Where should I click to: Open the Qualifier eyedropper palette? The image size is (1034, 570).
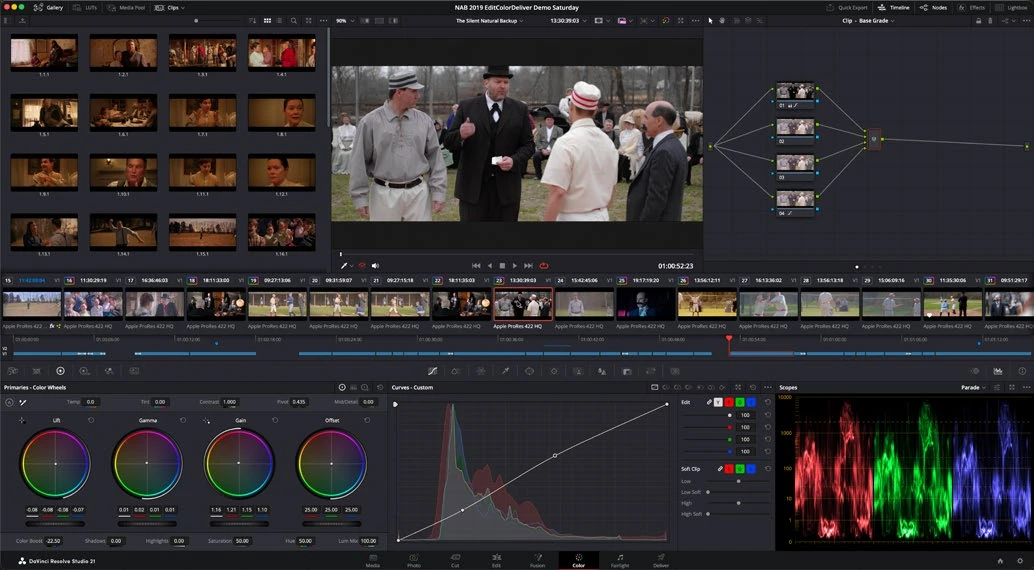[x=505, y=371]
